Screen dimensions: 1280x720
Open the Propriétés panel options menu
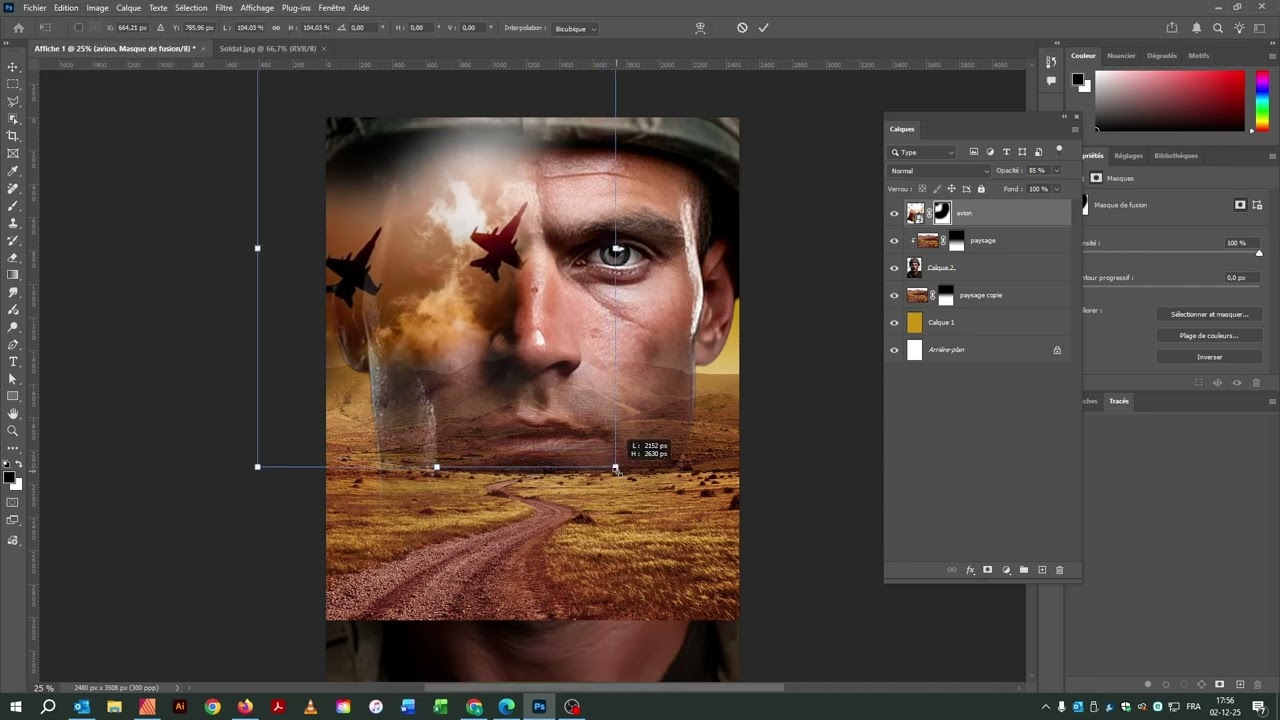click(x=1272, y=156)
